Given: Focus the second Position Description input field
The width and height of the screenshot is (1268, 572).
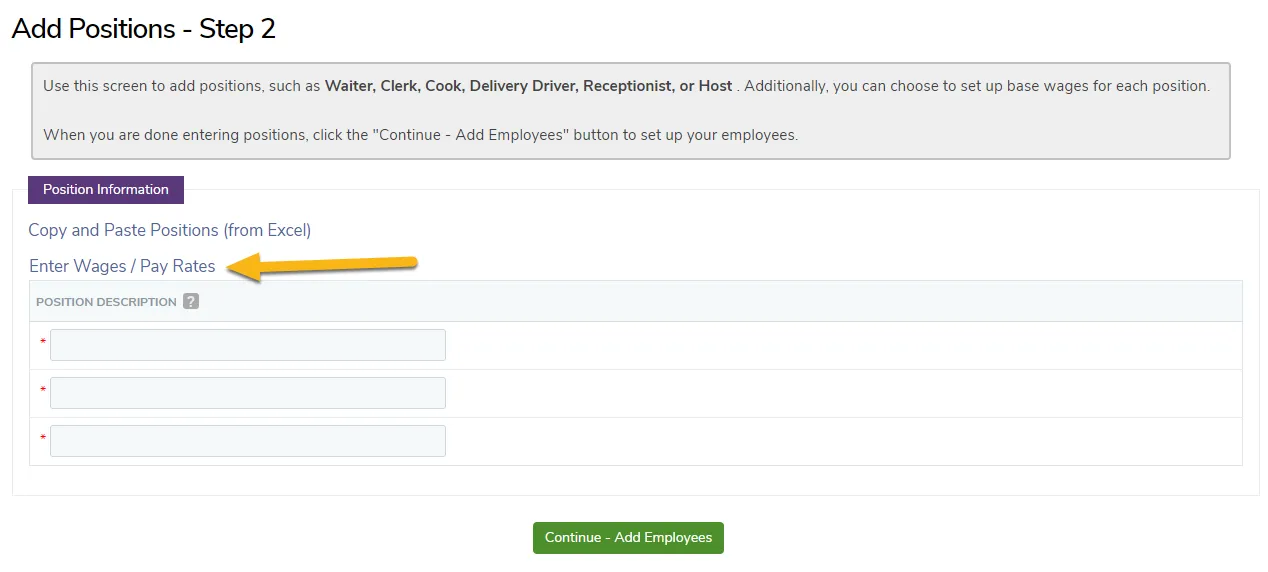Looking at the screenshot, I should coord(248,393).
